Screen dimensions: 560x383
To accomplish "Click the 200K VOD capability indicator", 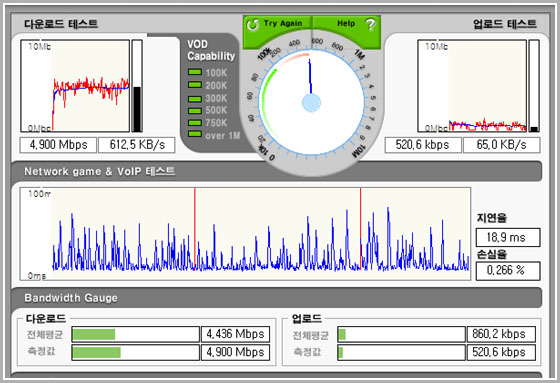I will tap(195, 85).
